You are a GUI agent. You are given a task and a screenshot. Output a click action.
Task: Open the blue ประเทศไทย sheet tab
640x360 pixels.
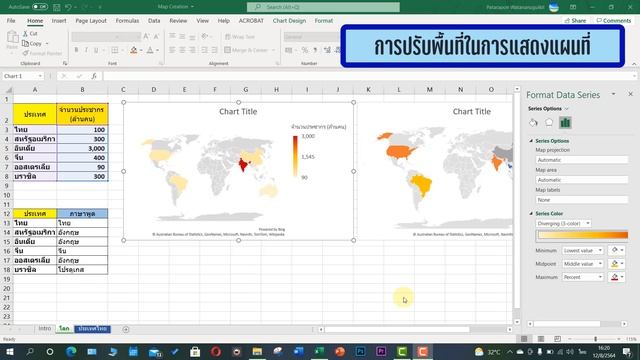click(x=93, y=329)
